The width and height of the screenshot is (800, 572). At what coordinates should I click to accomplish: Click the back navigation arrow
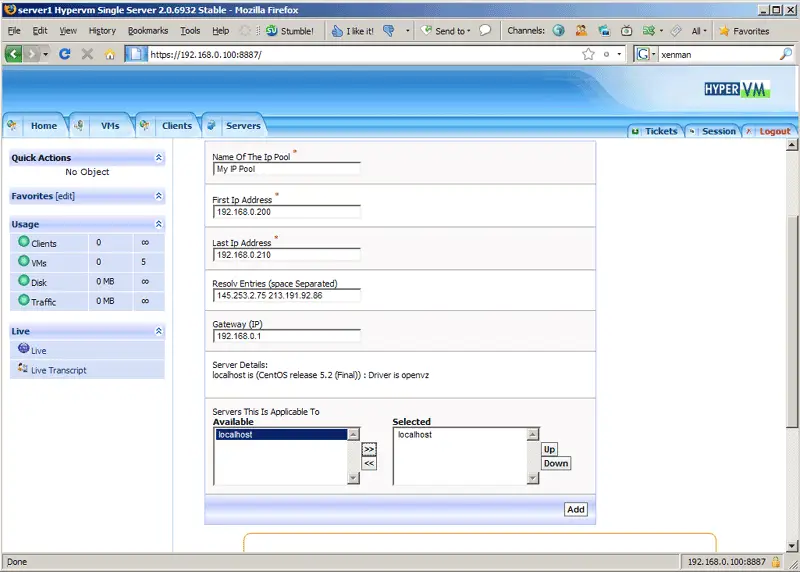click(14, 54)
